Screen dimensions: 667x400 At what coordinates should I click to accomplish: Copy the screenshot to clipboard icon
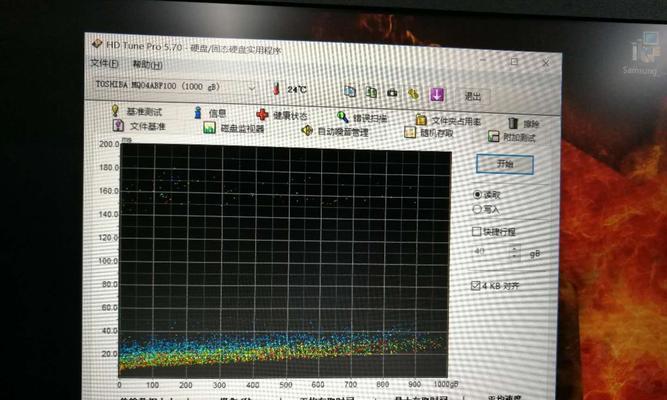pyautogui.click(x=371, y=92)
